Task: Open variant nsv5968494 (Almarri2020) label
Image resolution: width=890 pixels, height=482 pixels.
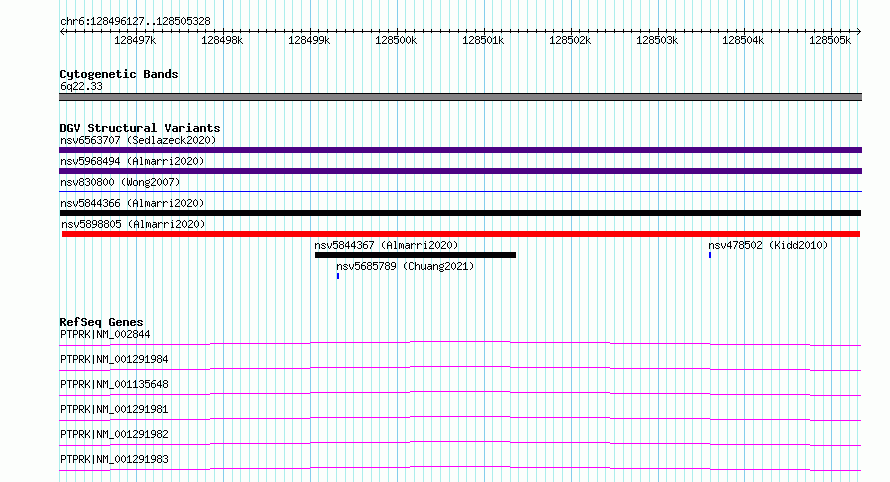Action: point(132,161)
